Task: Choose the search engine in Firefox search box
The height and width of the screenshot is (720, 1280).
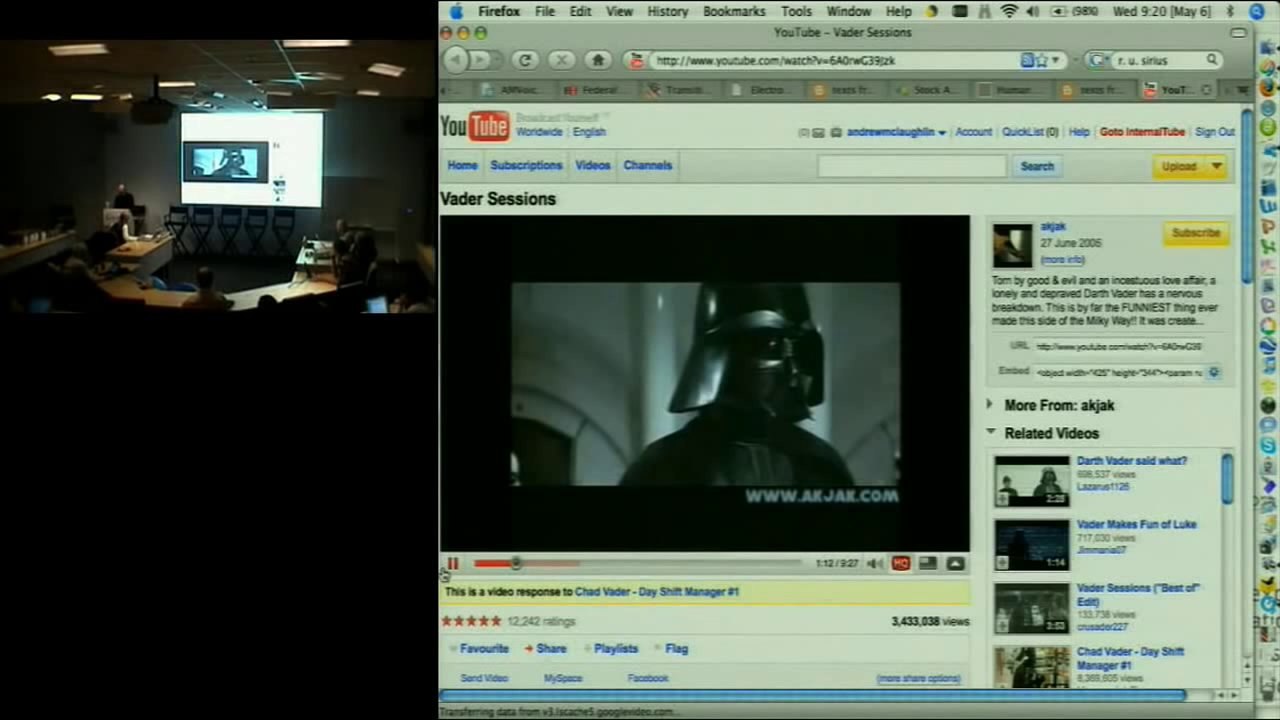Action: (1098, 60)
